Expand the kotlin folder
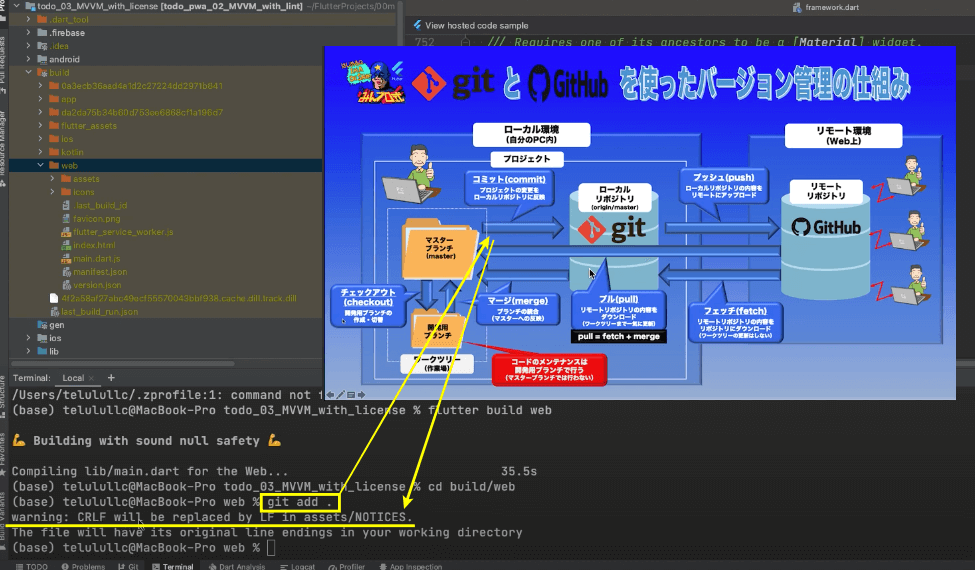 [40, 152]
